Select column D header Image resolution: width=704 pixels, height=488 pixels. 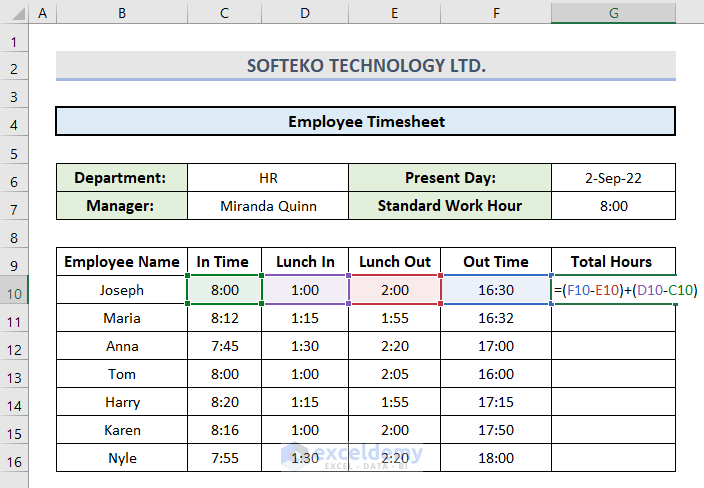click(x=305, y=13)
